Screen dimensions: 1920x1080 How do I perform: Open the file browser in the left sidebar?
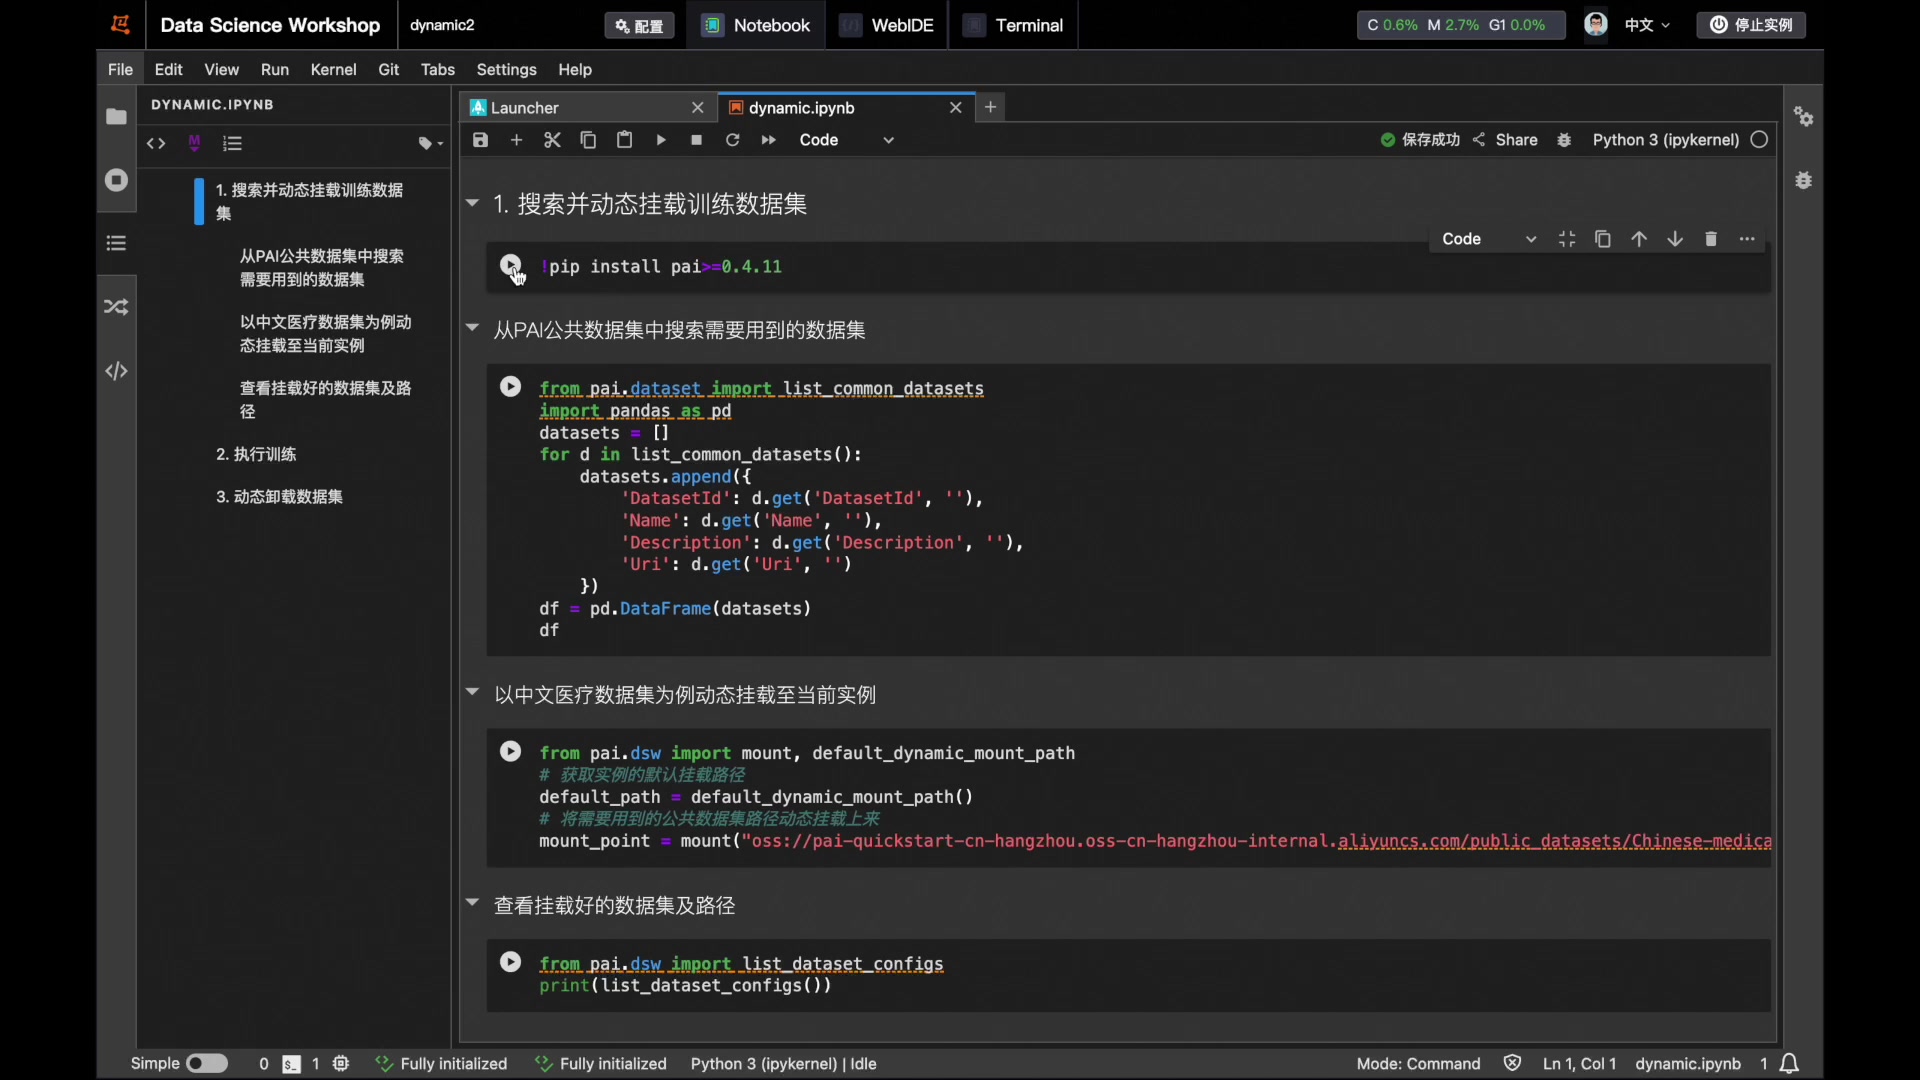coord(116,117)
